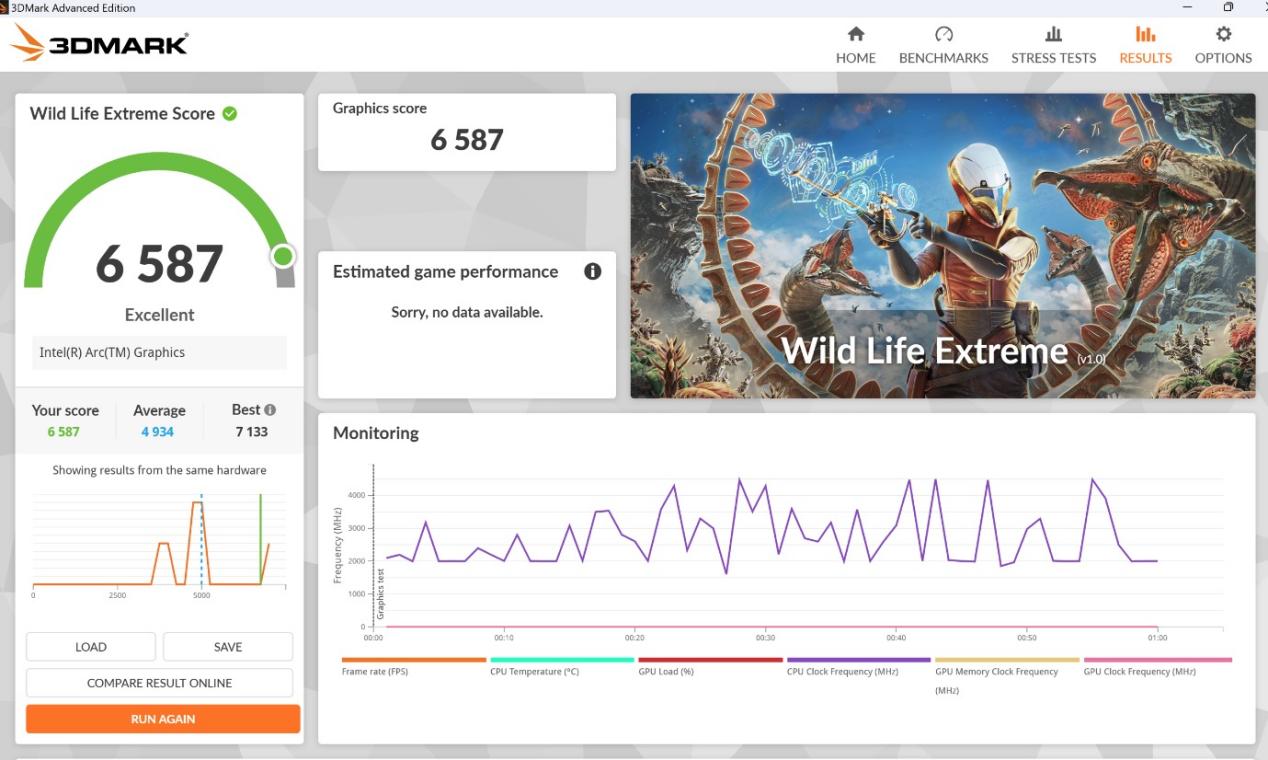The width and height of the screenshot is (1268, 760).
Task: Run the benchmark again
Action: coord(163,719)
